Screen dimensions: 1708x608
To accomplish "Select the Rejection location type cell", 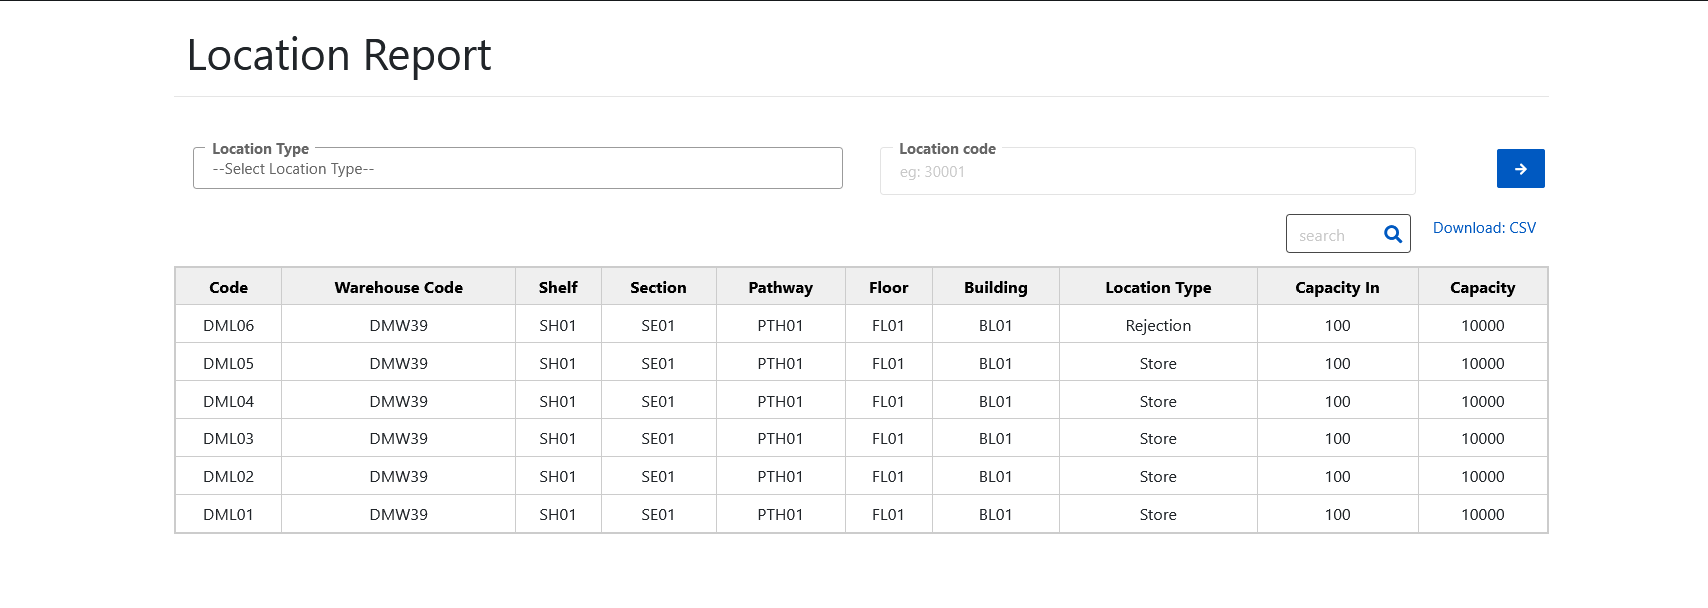I will [1158, 325].
